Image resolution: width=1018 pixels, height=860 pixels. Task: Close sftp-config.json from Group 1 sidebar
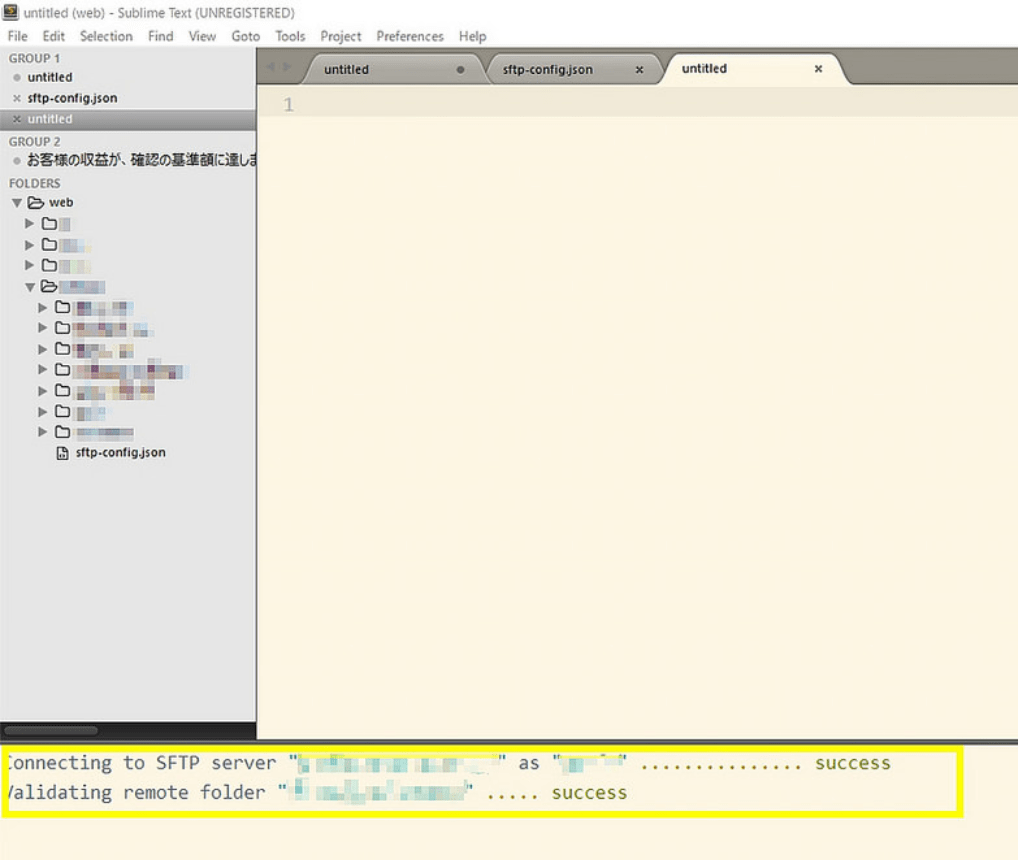point(17,98)
